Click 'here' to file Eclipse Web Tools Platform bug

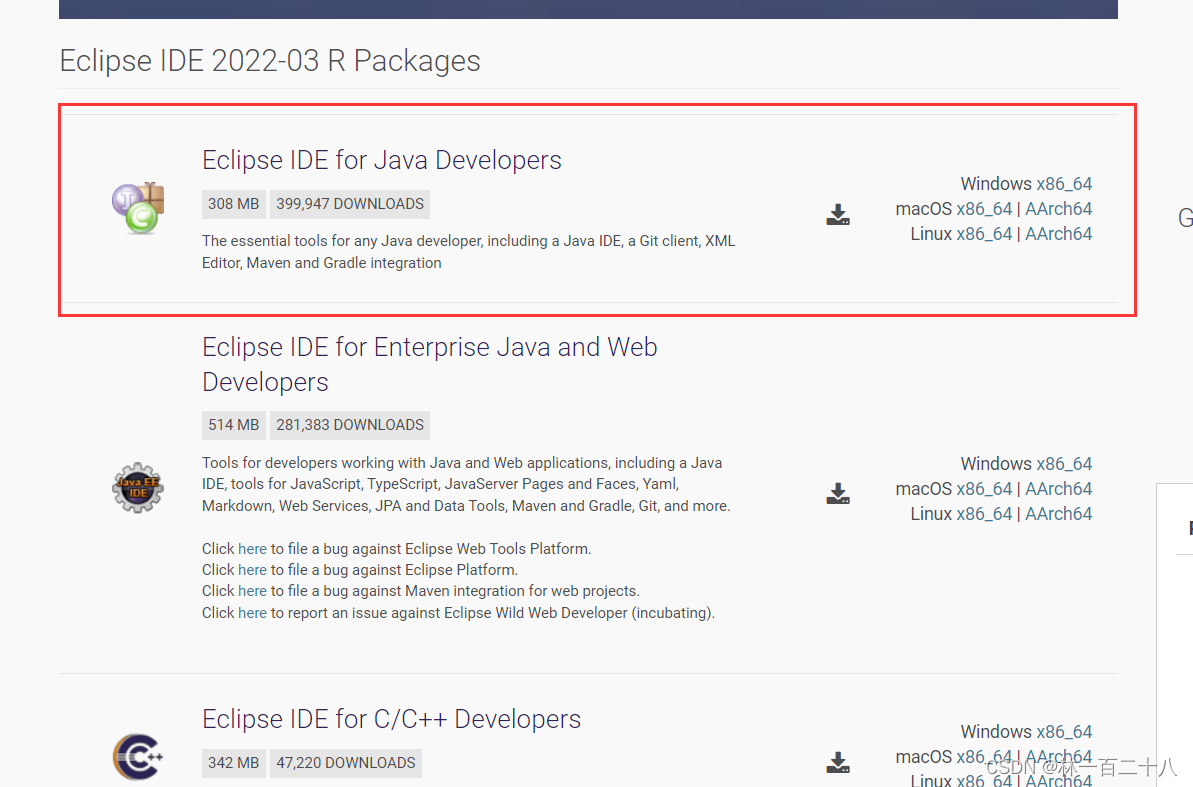coord(252,549)
